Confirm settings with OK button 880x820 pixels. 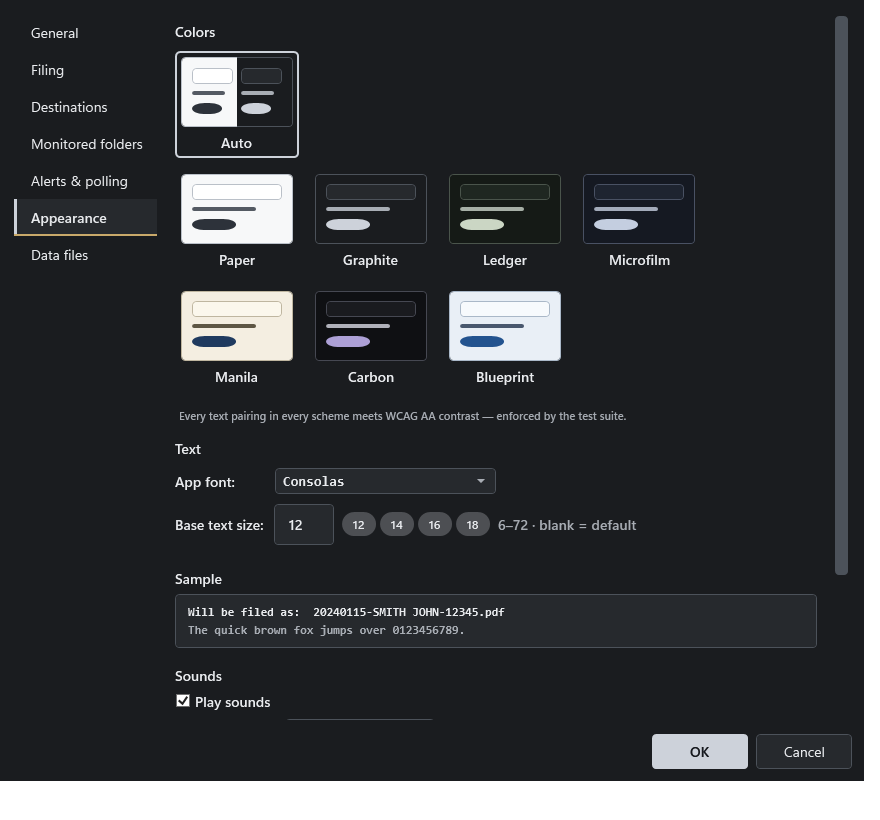tap(699, 752)
